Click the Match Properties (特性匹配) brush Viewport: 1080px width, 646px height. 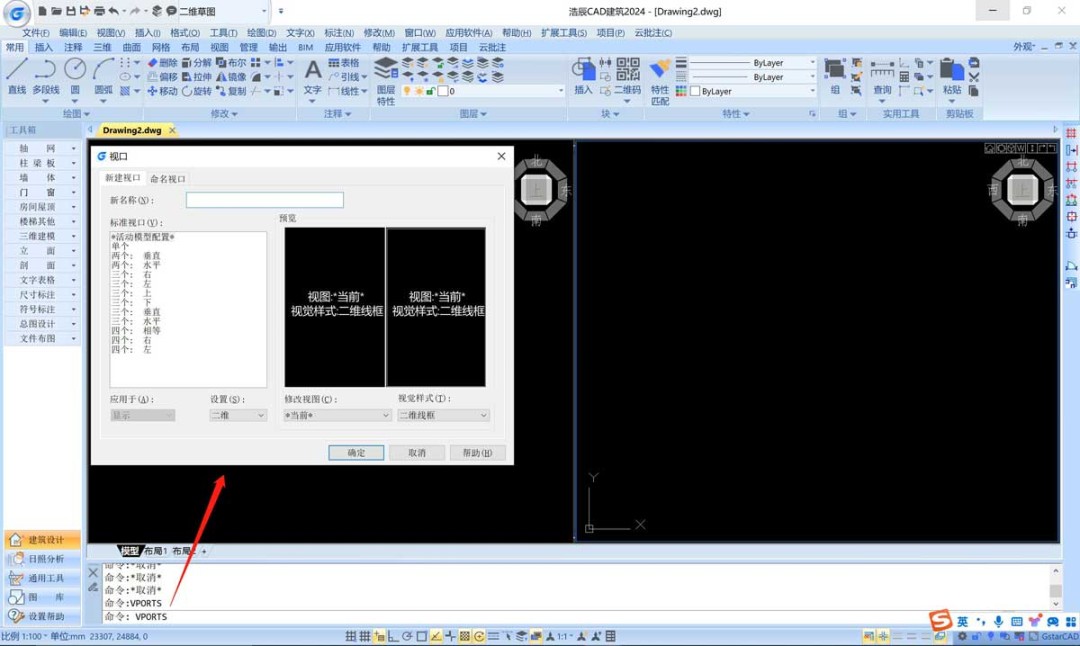(660, 75)
